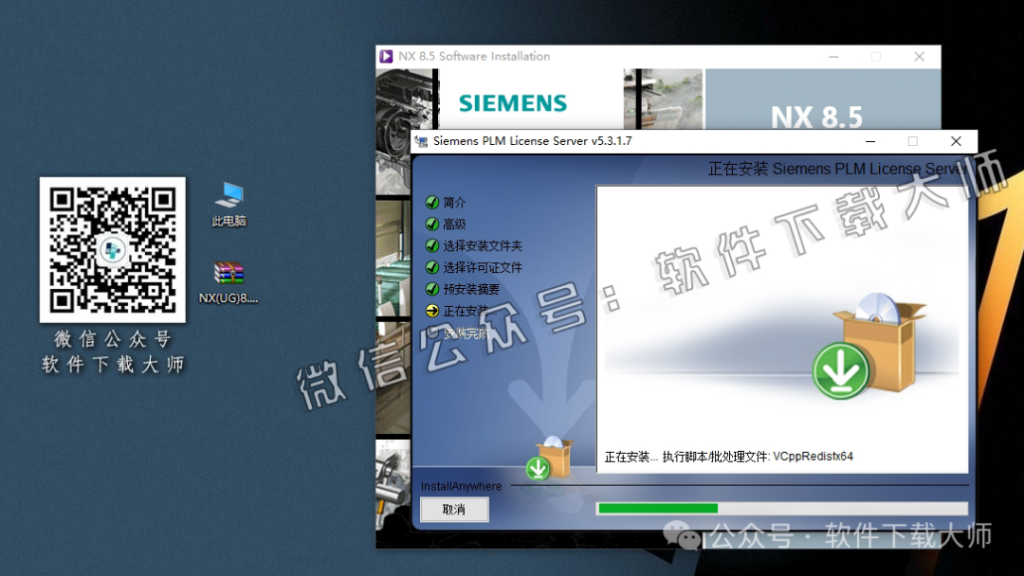The image size is (1024, 576).
Task: Click the WeChat logo inside the QR code
Action: pyautogui.click(x=112, y=250)
